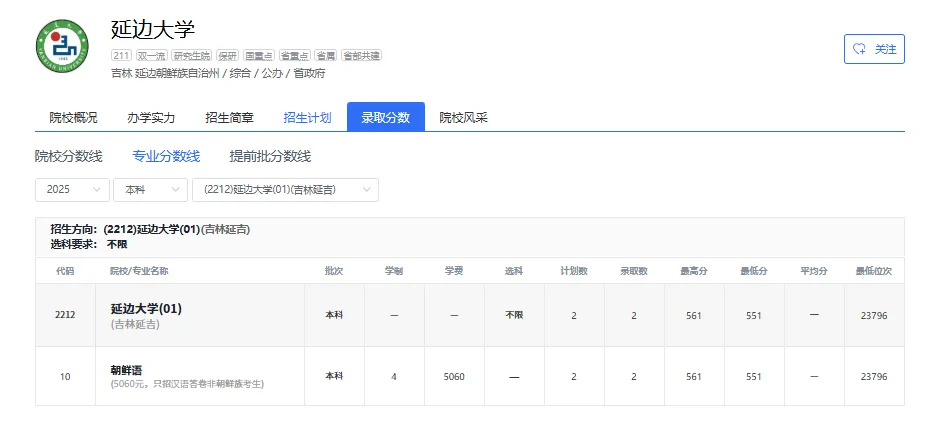The width and height of the screenshot is (933, 423).
Task: Click the 最低位次 column header
Action: (874, 271)
